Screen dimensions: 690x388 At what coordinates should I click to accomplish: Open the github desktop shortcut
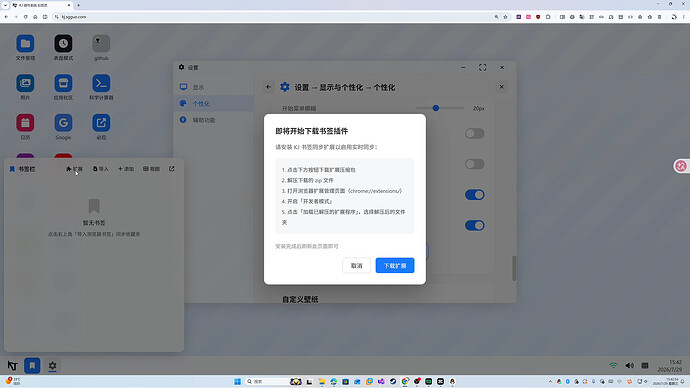101,44
